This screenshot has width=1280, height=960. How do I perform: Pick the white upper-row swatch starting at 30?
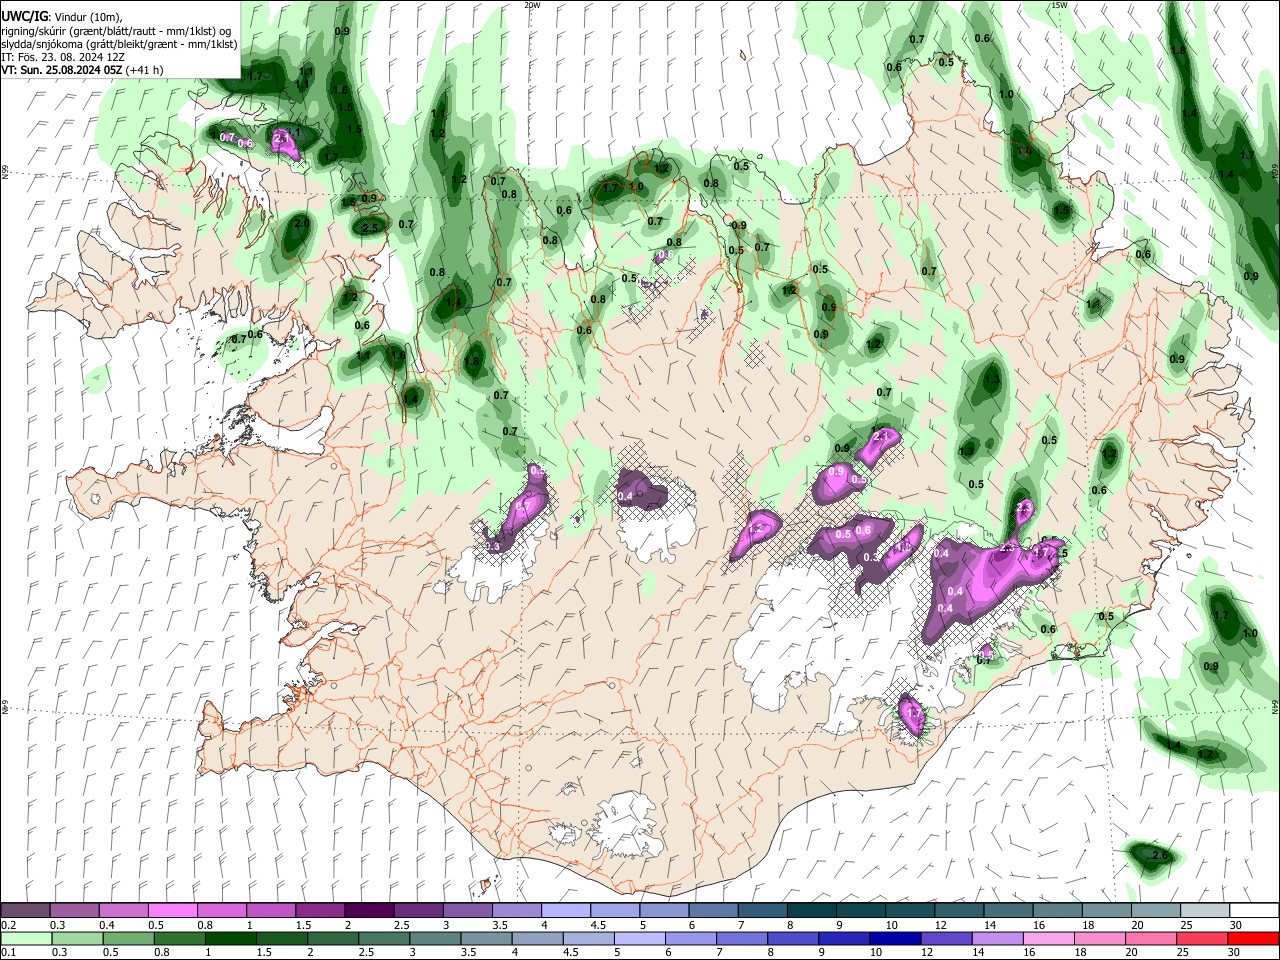coord(1252,910)
